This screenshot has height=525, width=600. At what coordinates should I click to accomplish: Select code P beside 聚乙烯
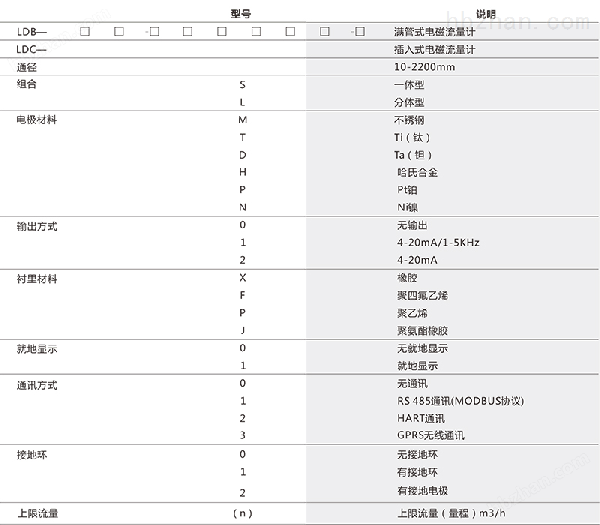click(243, 313)
